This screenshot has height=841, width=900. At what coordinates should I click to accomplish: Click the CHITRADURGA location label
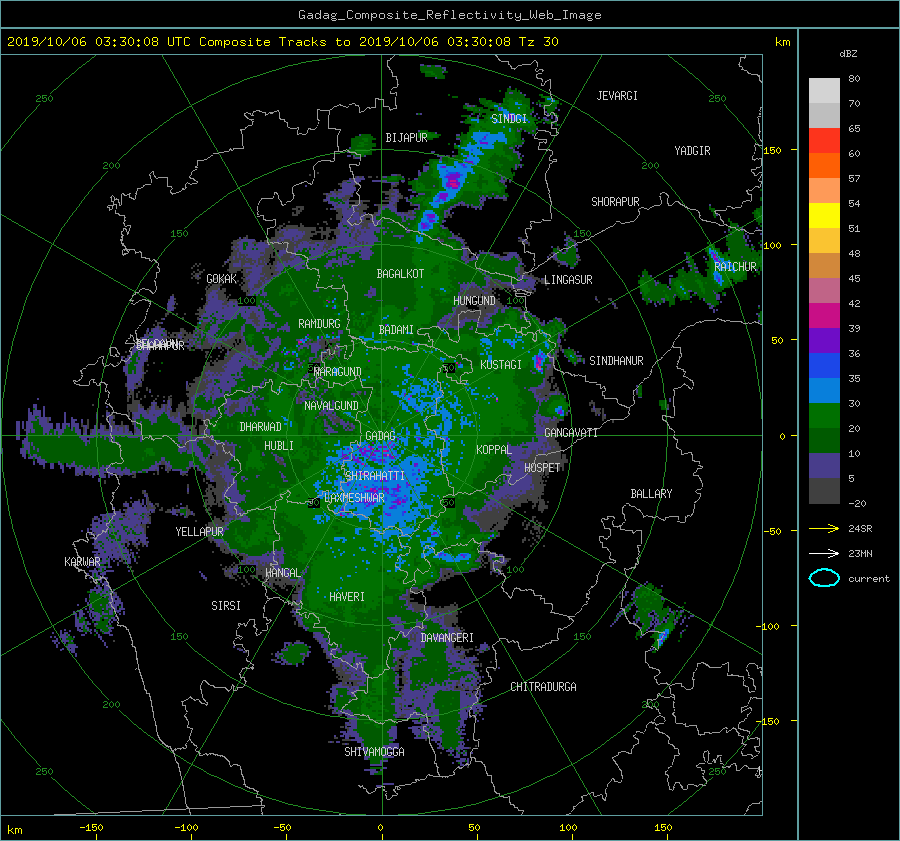544,687
